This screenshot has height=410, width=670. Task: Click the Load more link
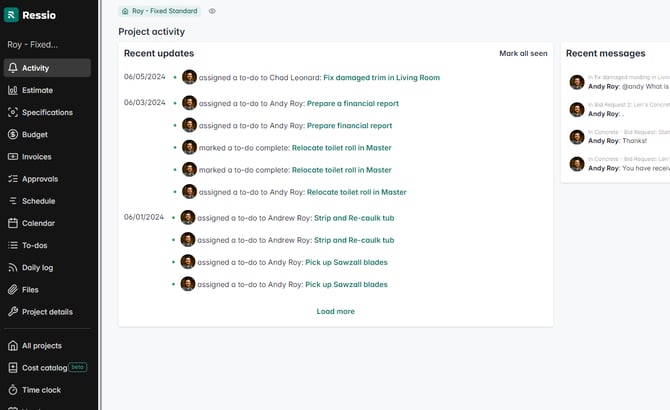click(335, 311)
